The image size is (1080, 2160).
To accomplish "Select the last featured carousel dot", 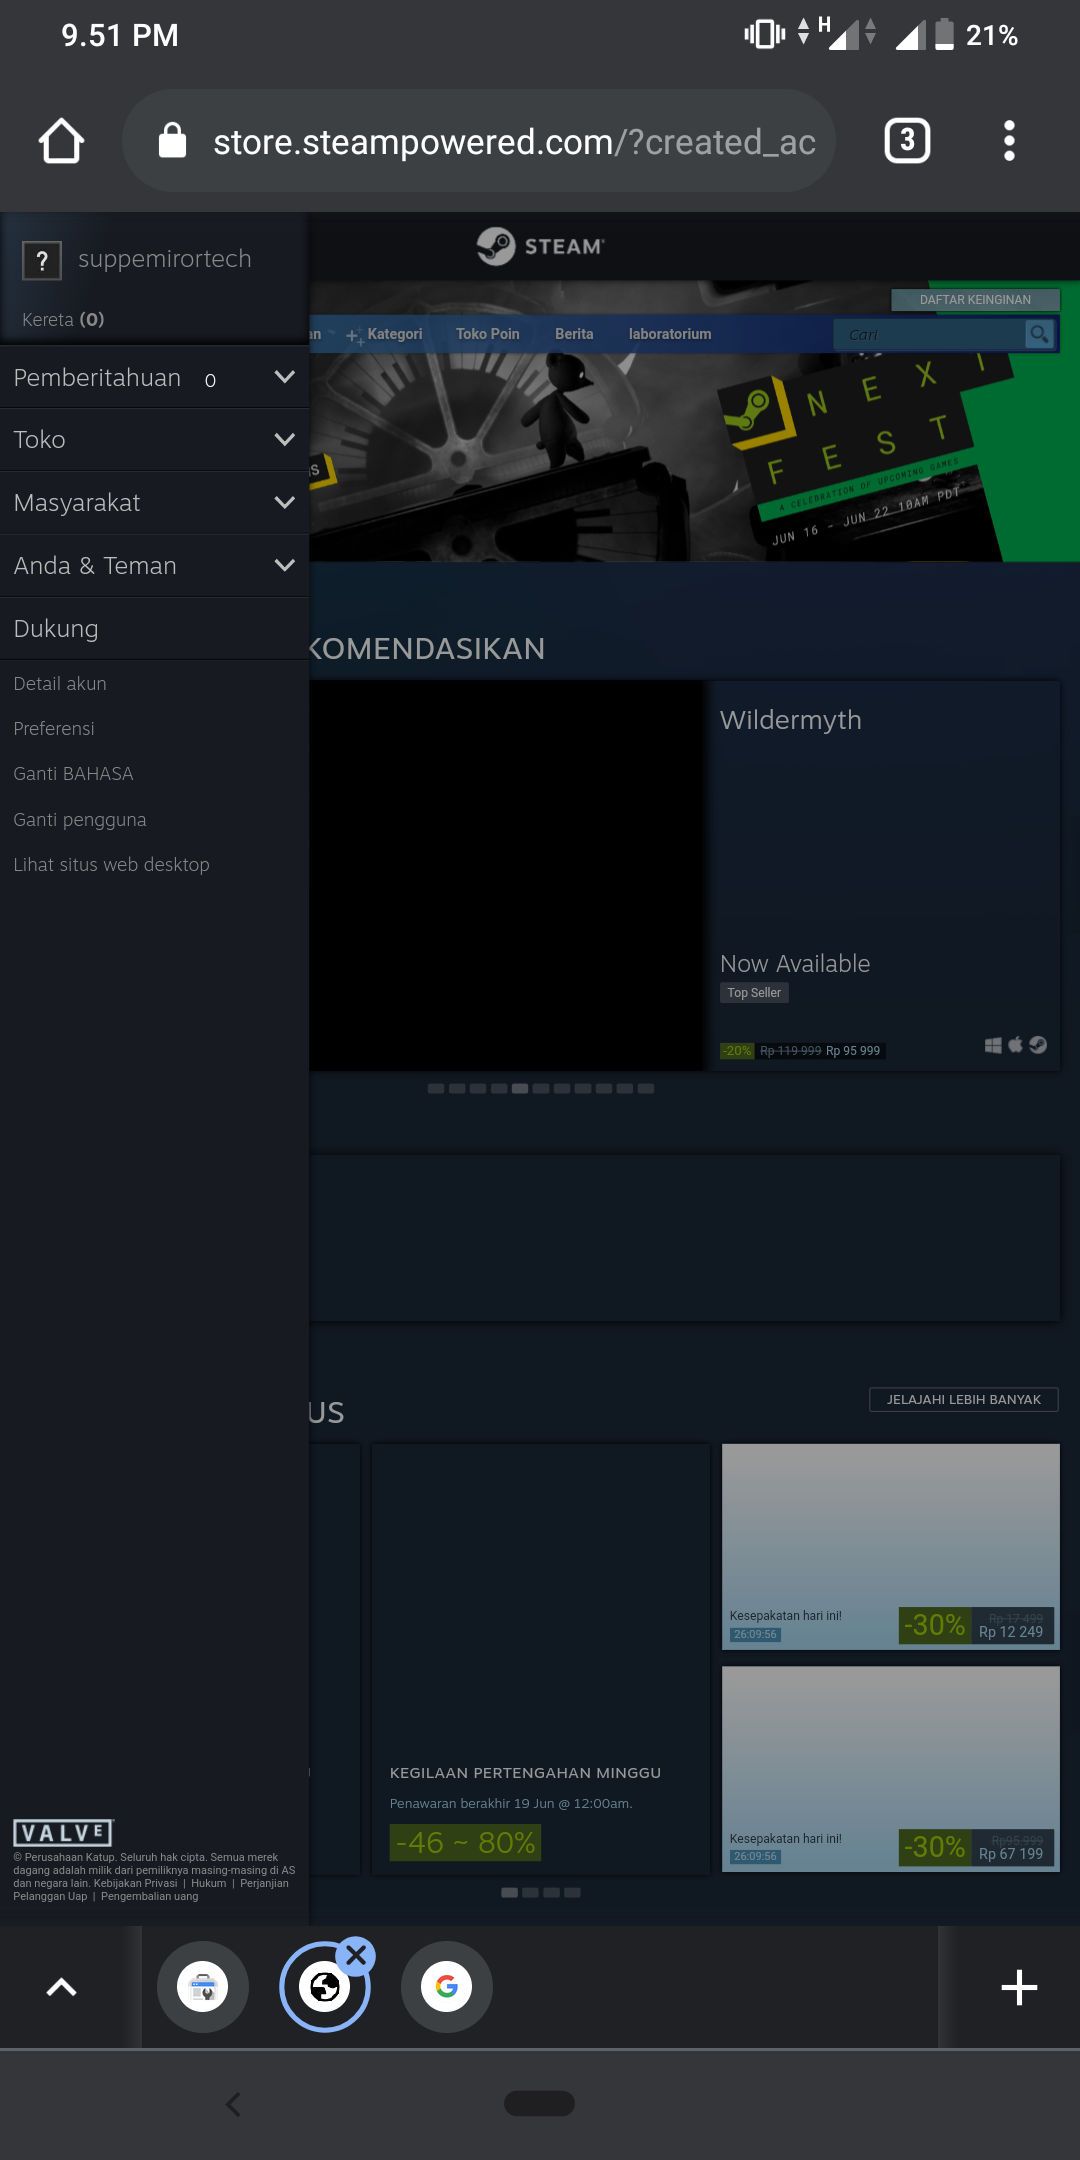I will click(646, 1089).
